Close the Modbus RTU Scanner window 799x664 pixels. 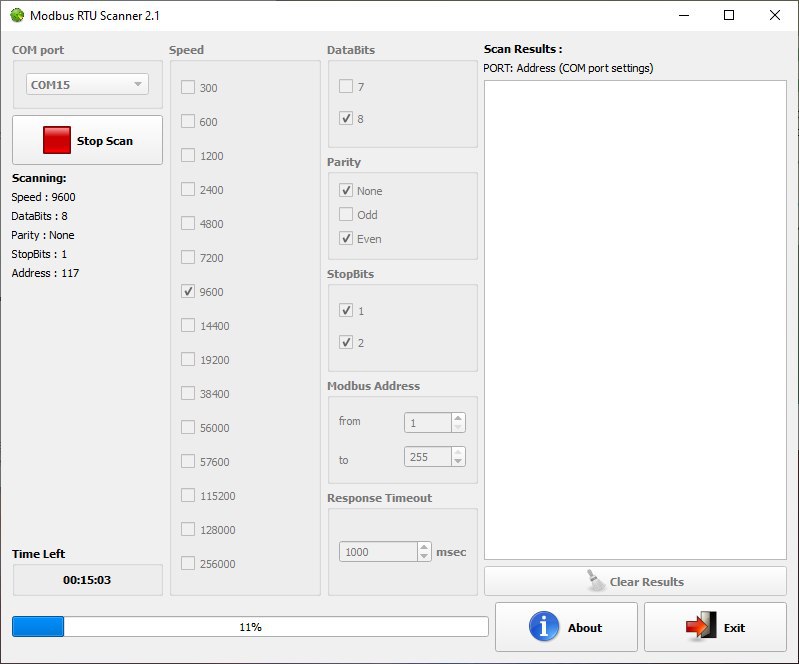775,15
